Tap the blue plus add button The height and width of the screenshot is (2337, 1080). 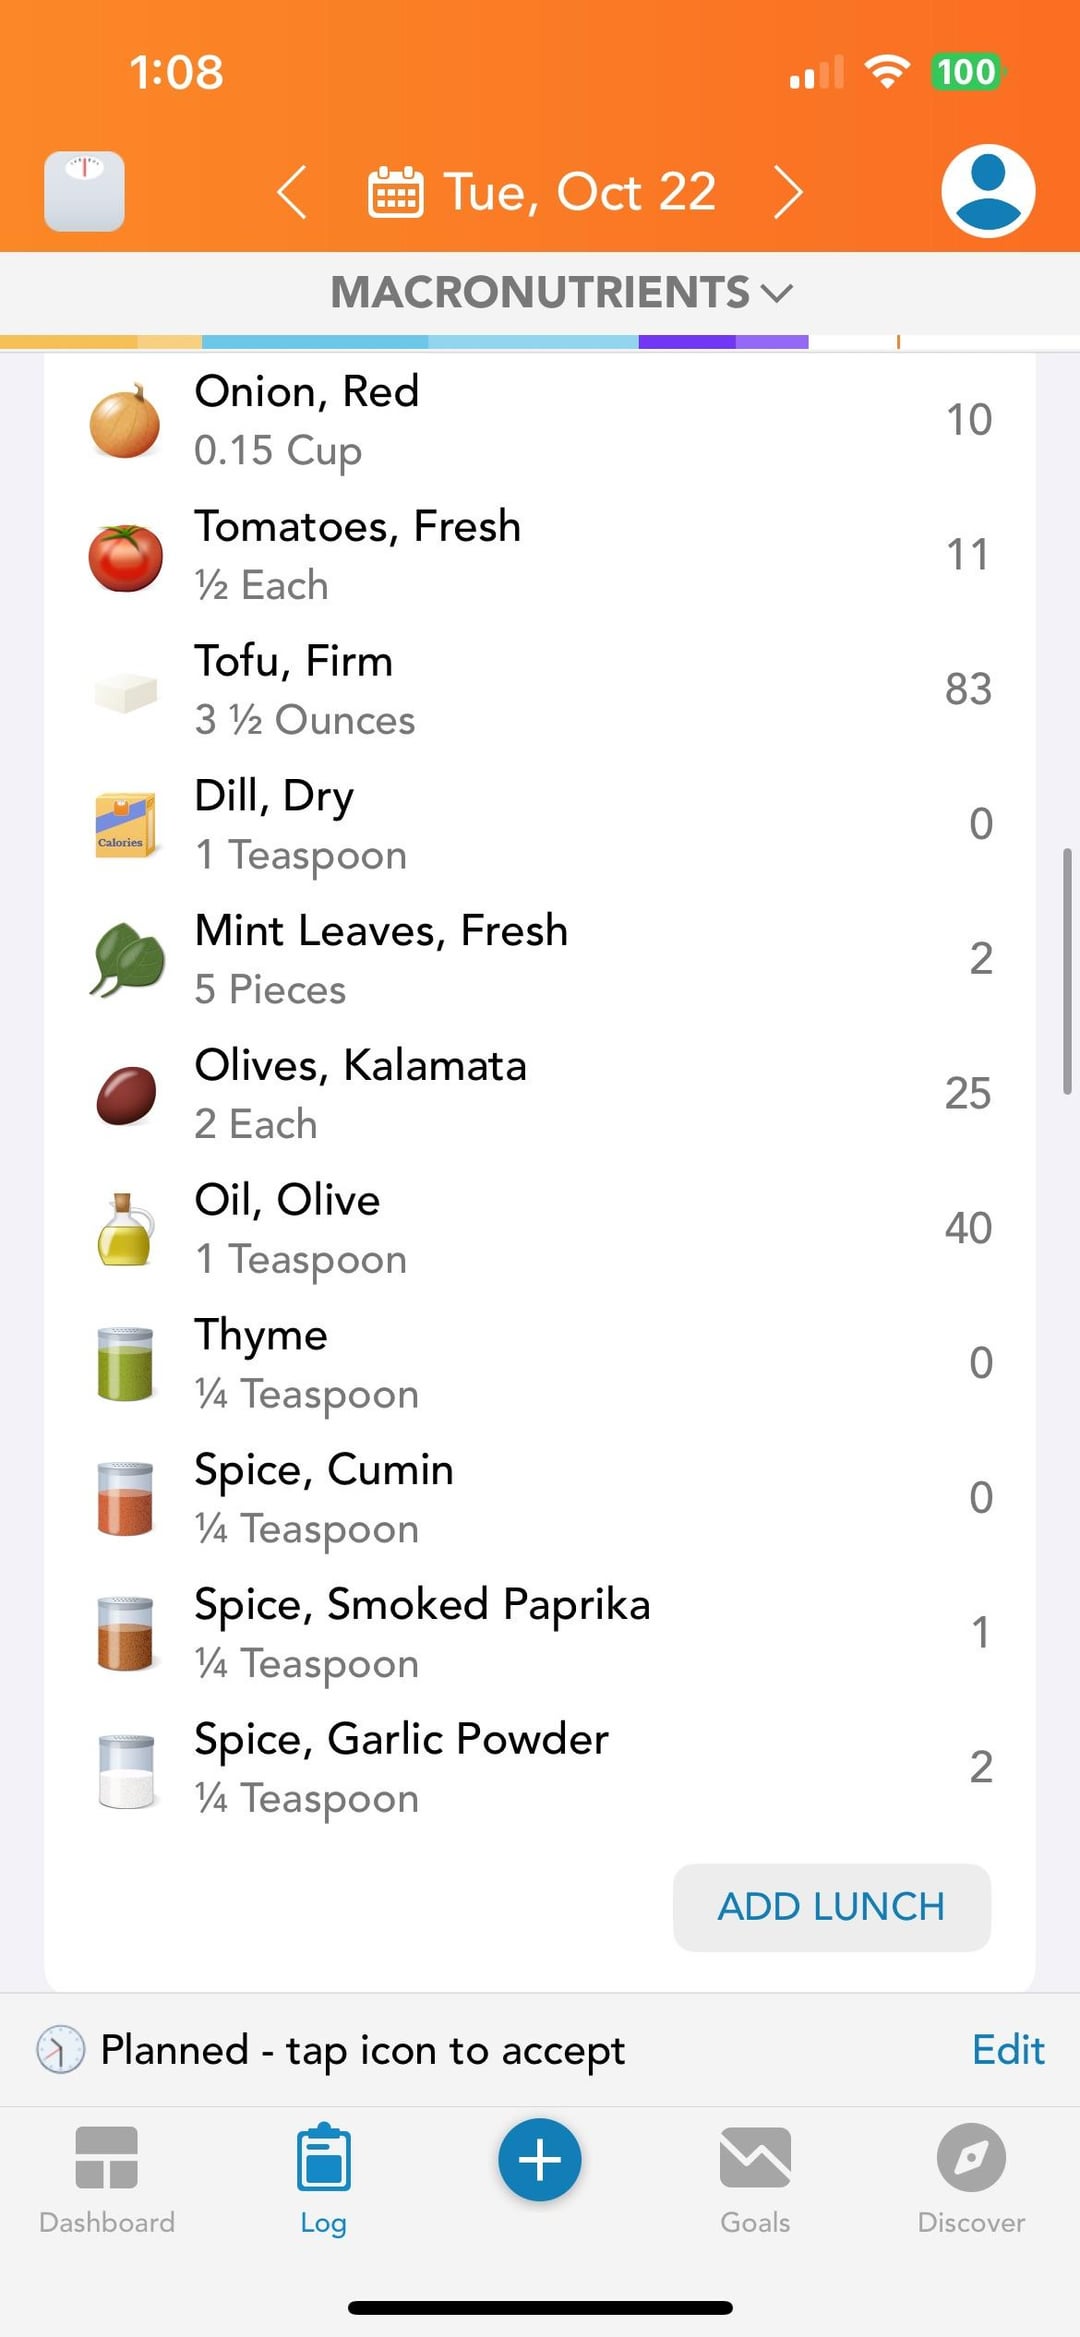coord(540,2159)
